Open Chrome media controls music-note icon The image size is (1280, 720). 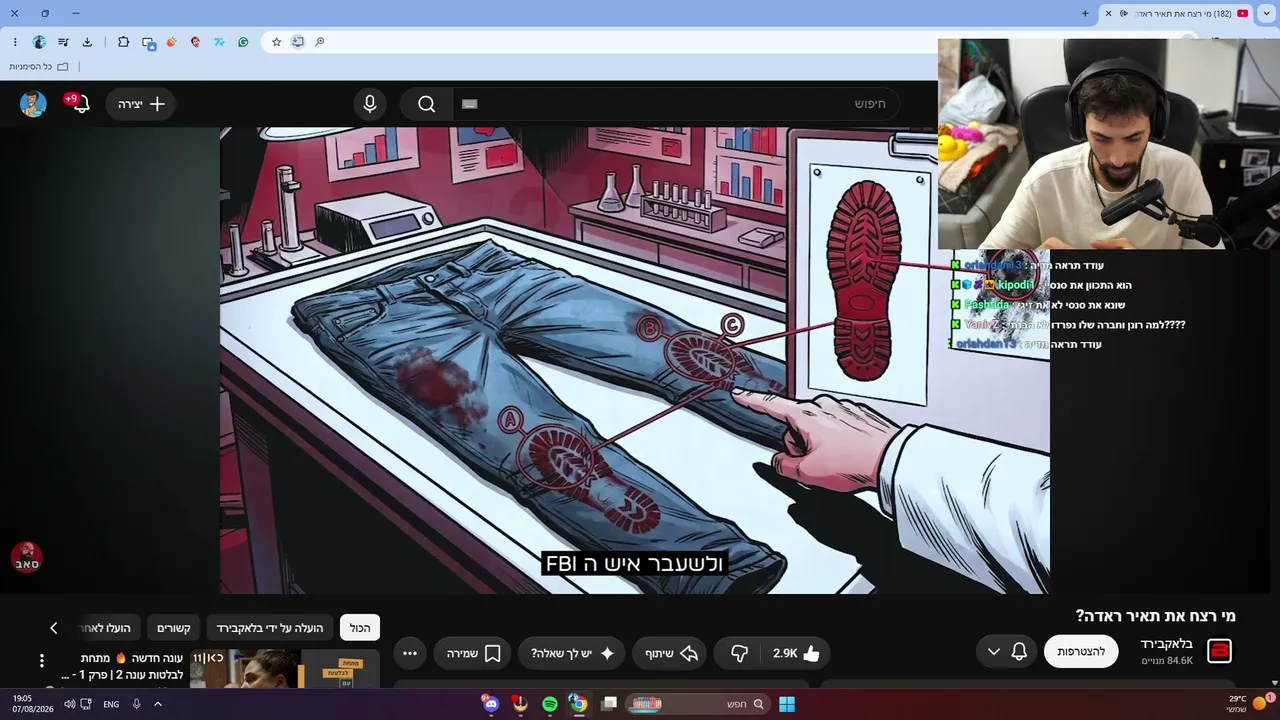click(63, 42)
